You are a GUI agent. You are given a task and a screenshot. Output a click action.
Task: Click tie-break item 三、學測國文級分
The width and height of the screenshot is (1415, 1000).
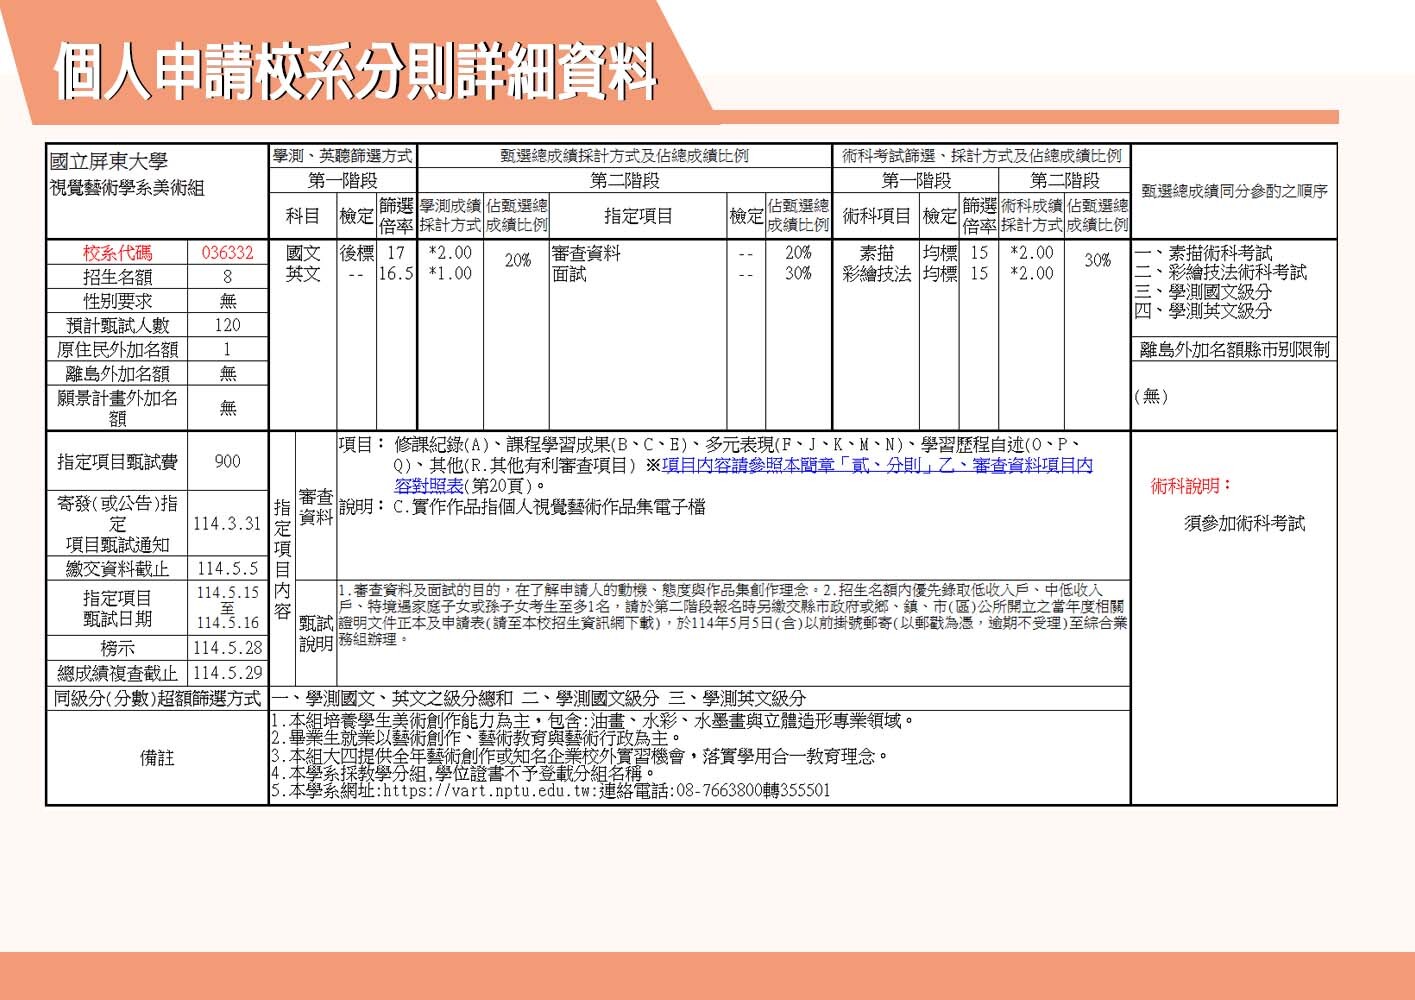(1203, 292)
